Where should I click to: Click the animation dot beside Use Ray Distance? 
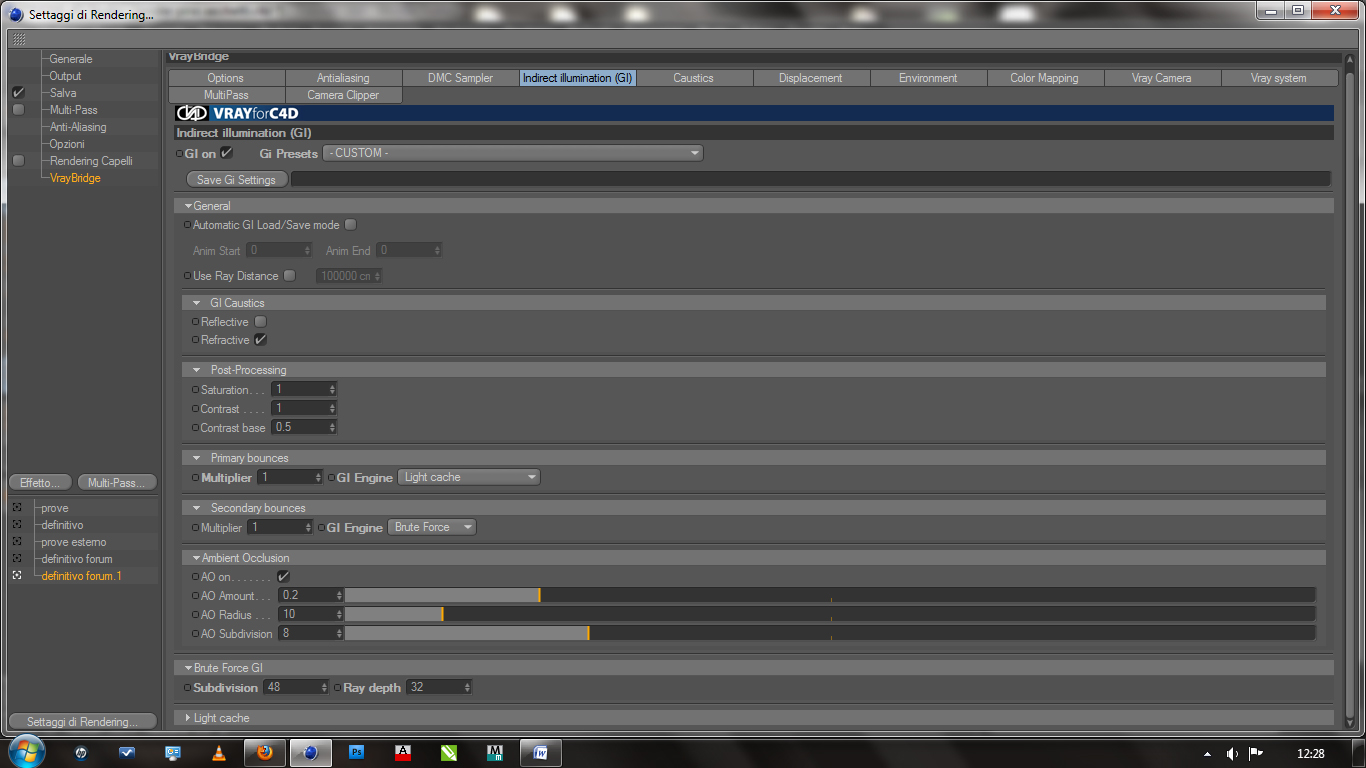[x=188, y=276]
